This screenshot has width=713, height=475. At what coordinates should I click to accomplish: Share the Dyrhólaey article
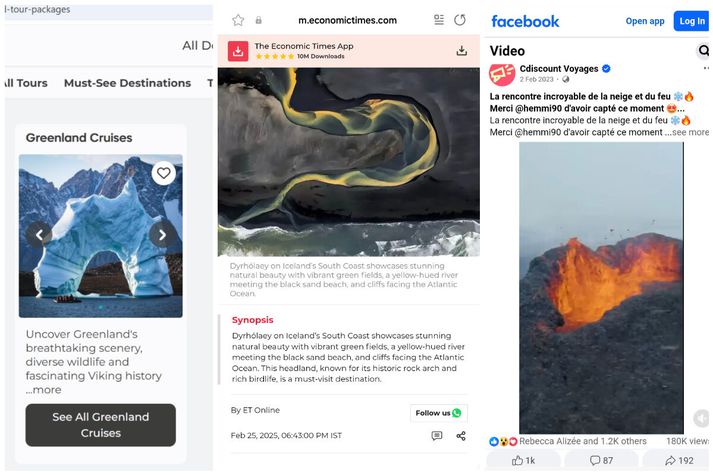click(461, 435)
